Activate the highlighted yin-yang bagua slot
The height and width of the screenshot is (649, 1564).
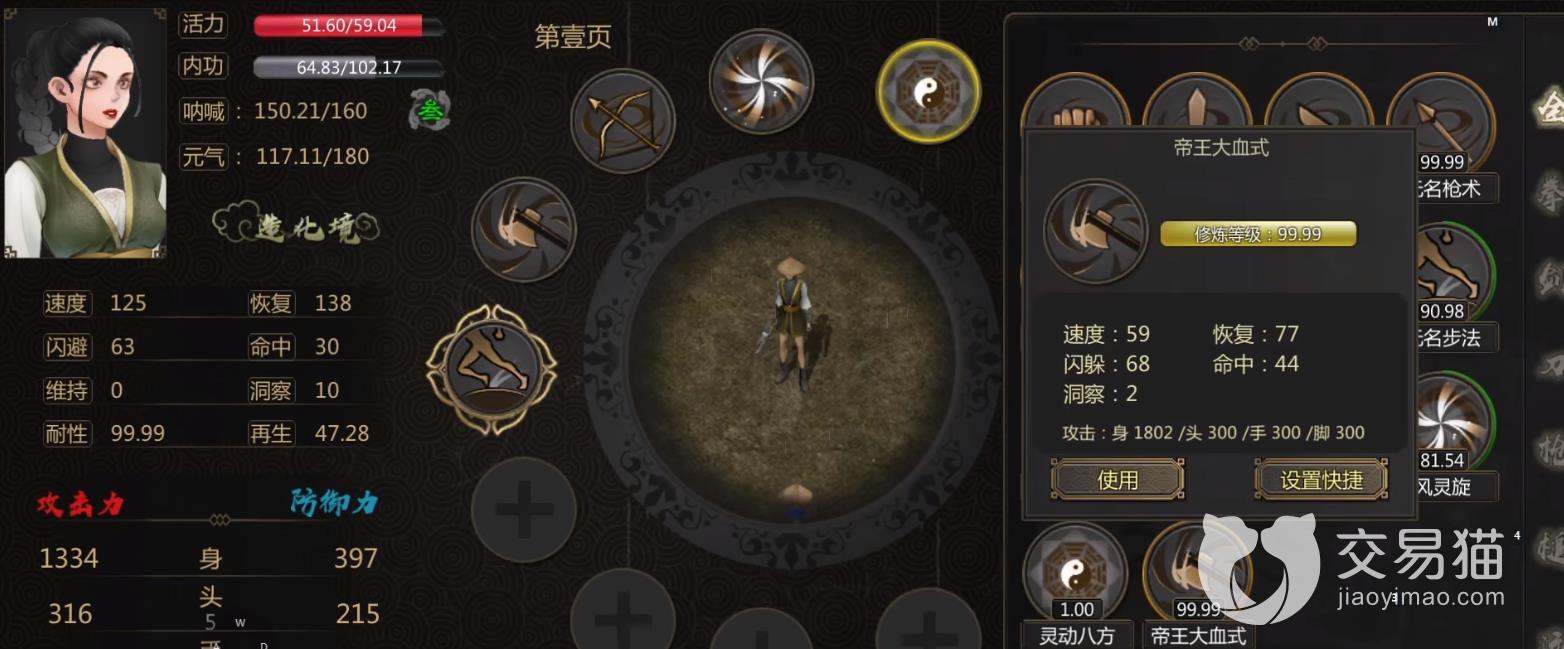(928, 91)
